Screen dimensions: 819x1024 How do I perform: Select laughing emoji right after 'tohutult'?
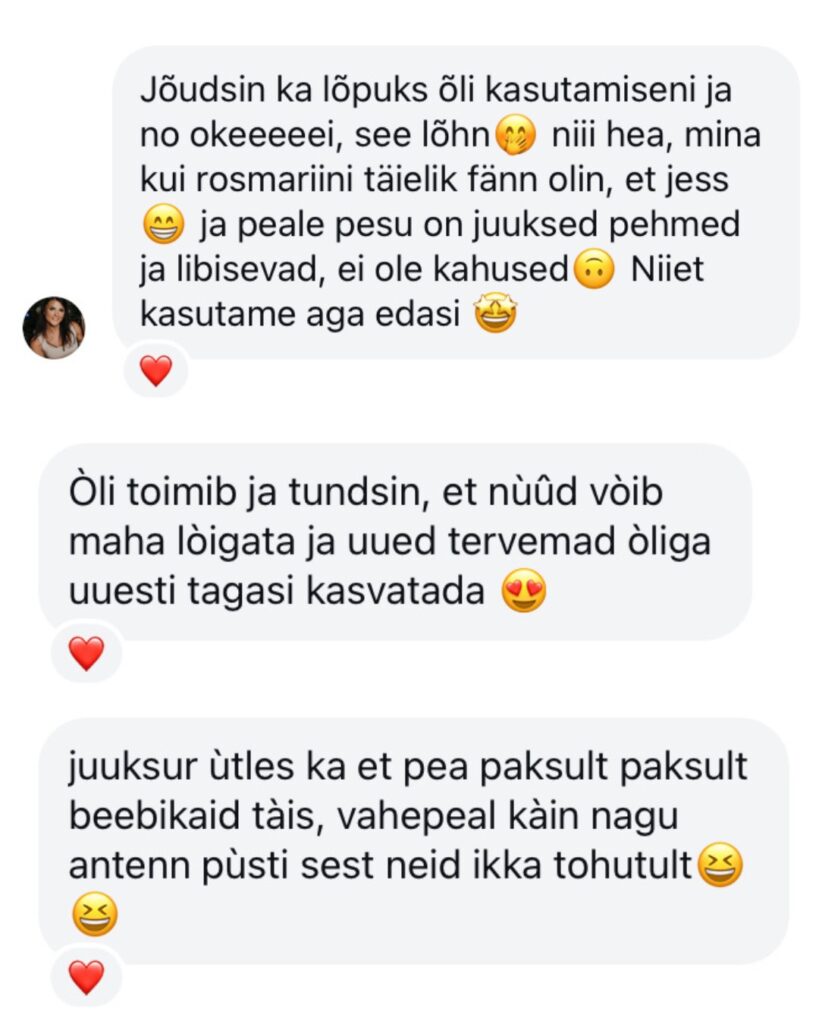pos(721,865)
